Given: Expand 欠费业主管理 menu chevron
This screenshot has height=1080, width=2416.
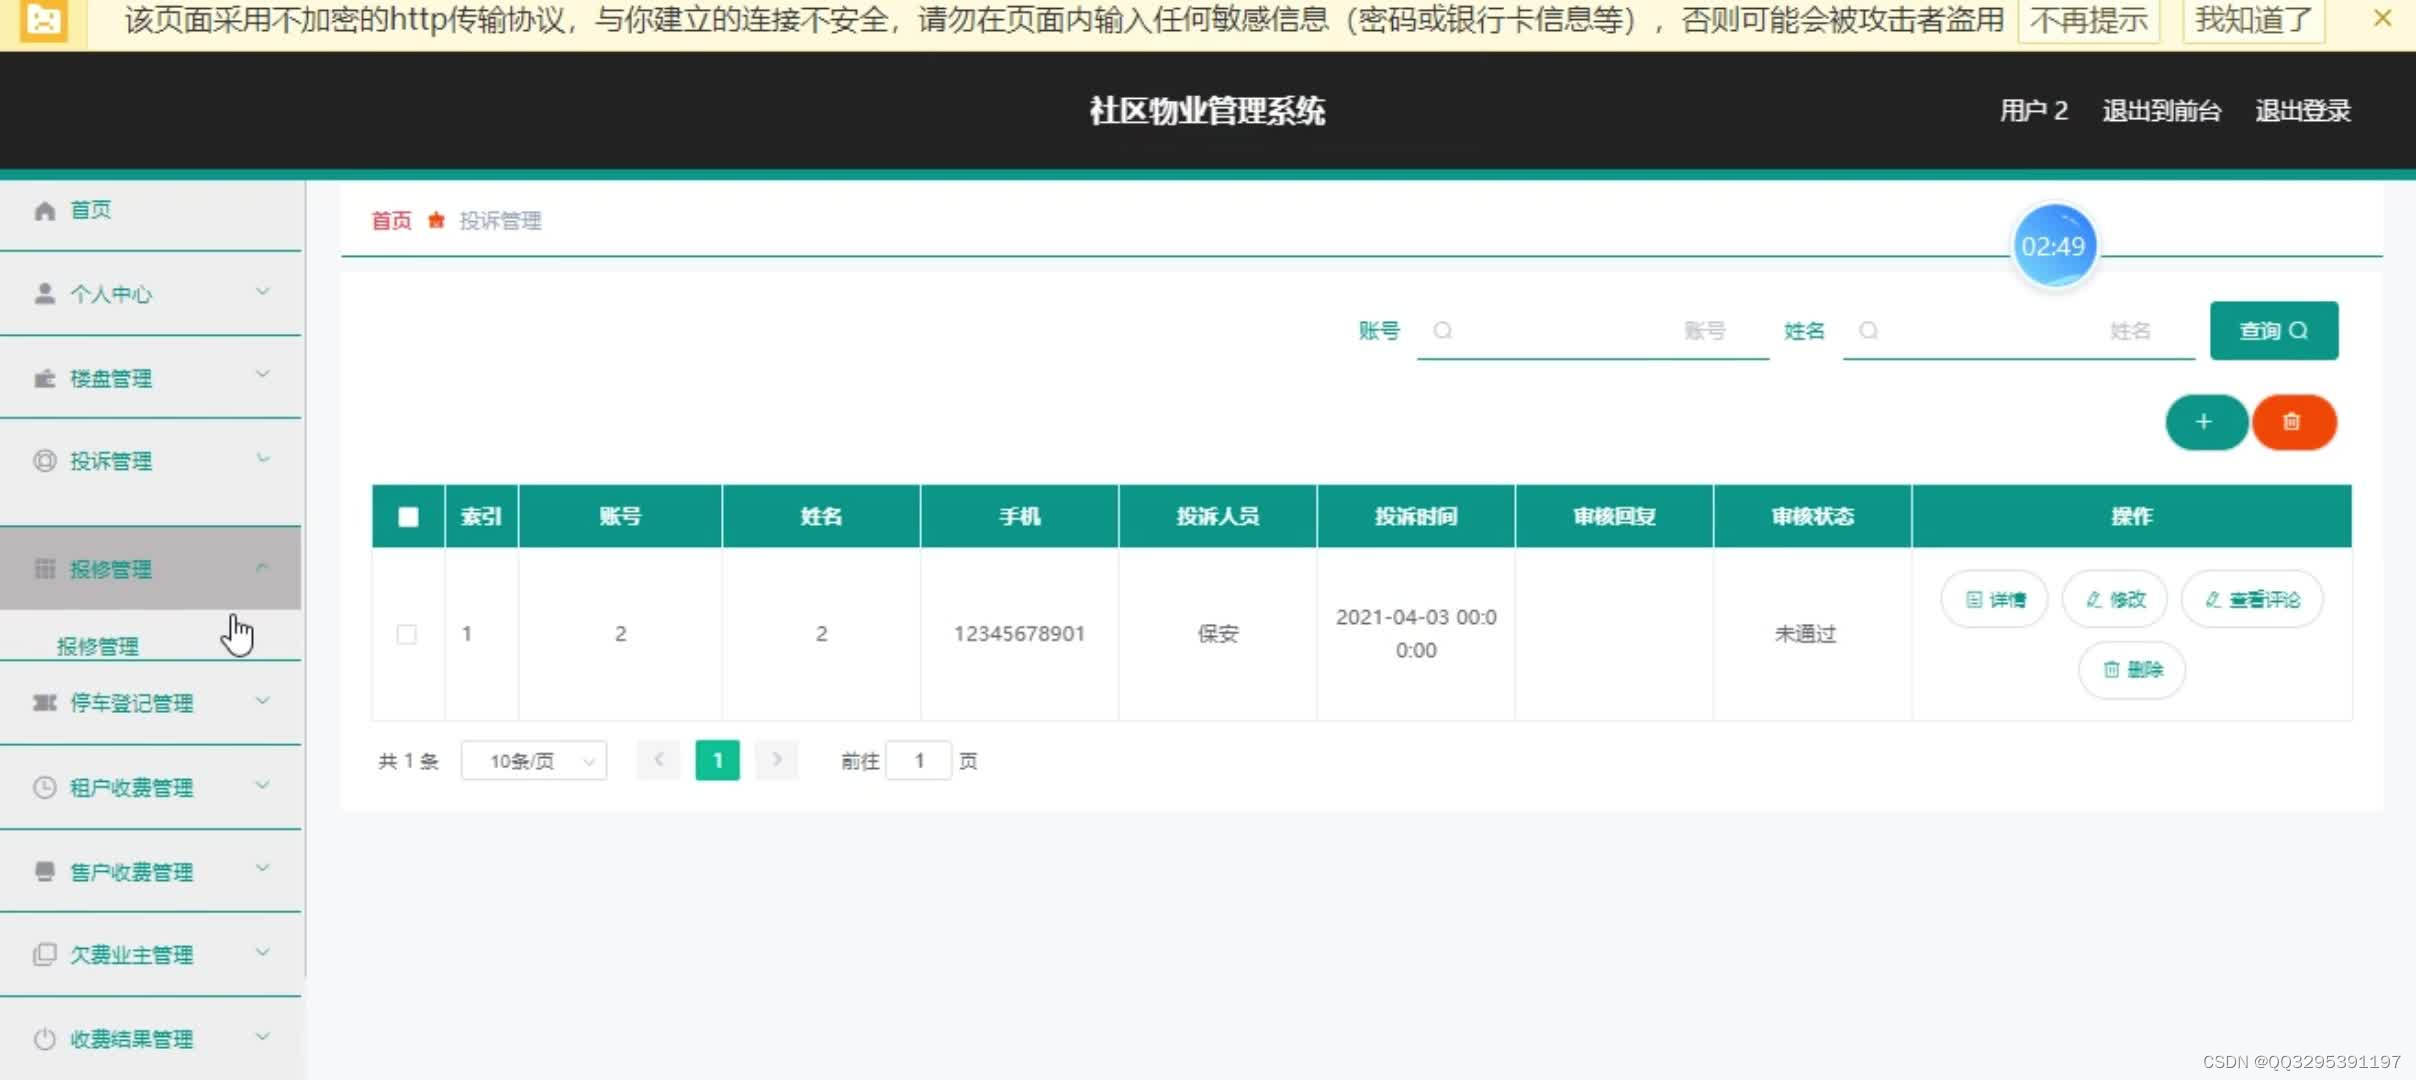Looking at the screenshot, I should click(262, 952).
